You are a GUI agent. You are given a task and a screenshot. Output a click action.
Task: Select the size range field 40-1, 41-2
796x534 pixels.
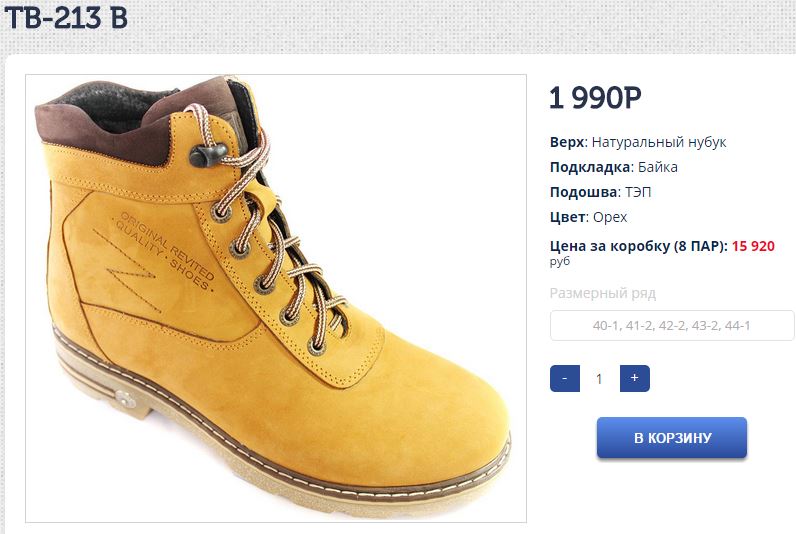click(672, 325)
